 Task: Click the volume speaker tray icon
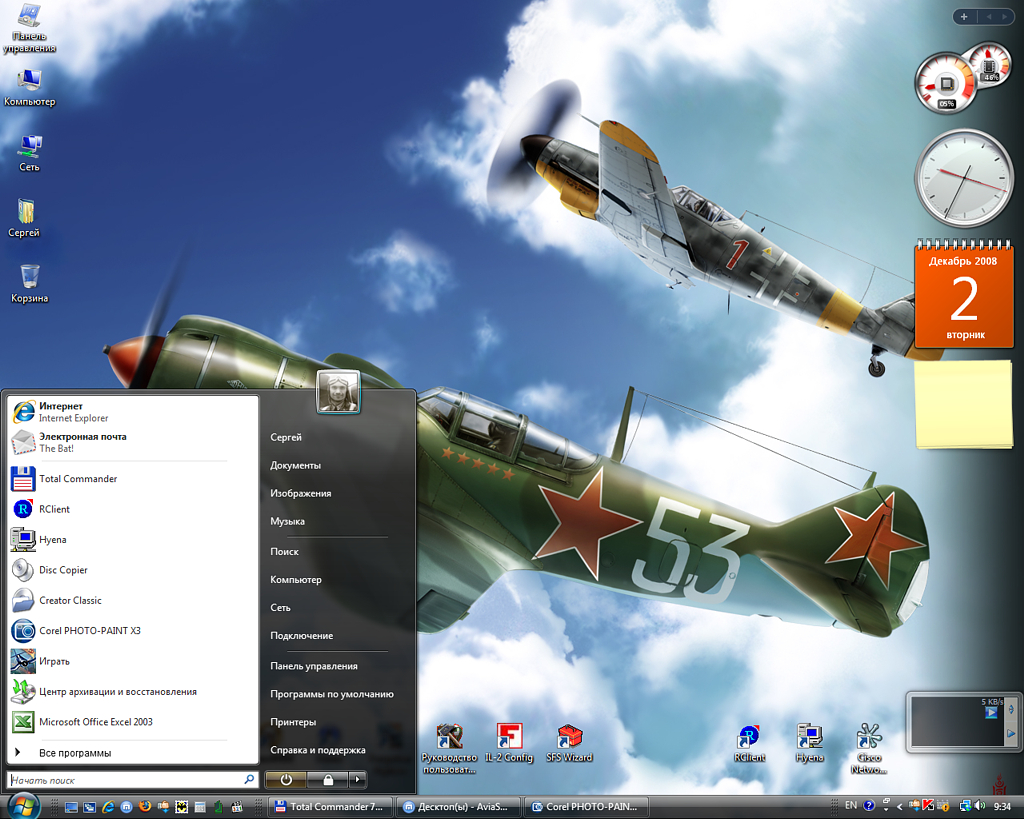coord(981,806)
